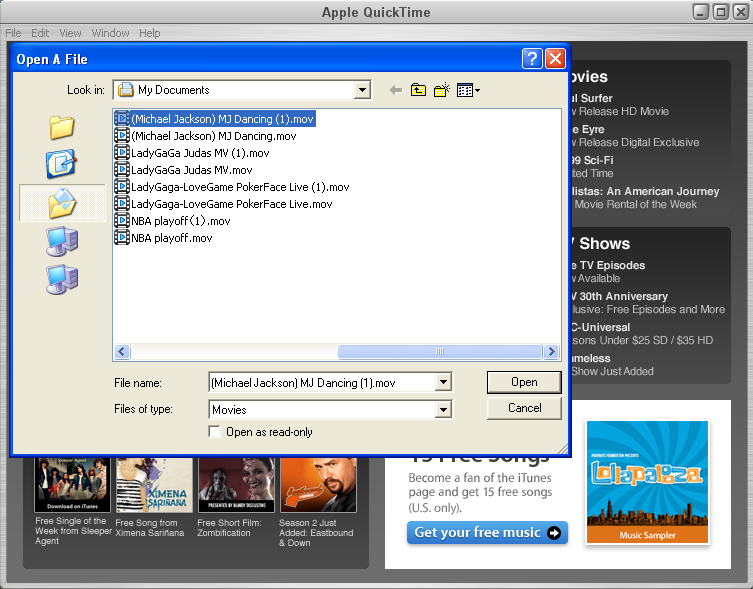Minimize the Apple QuickTime window
Image resolution: width=753 pixels, height=589 pixels.
tap(701, 12)
